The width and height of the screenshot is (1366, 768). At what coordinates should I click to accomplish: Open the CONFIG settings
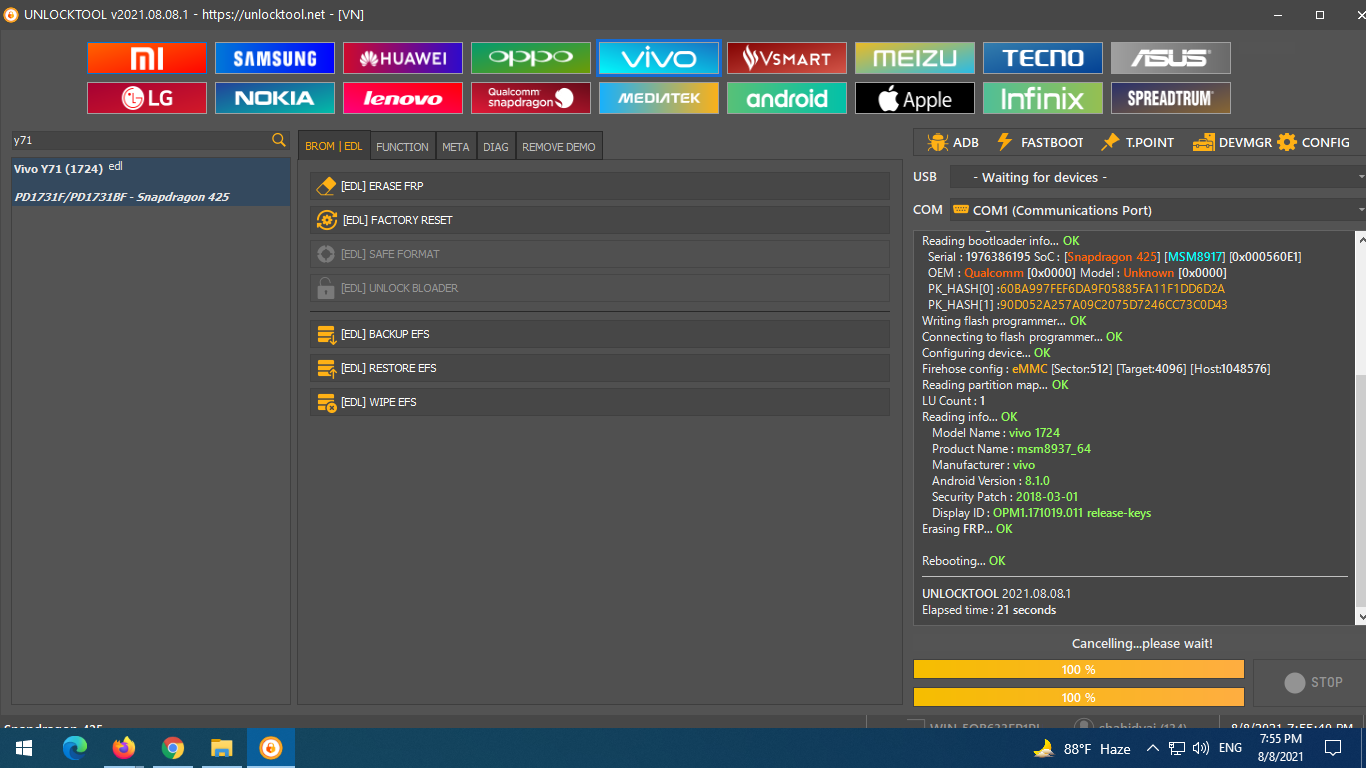point(1314,142)
